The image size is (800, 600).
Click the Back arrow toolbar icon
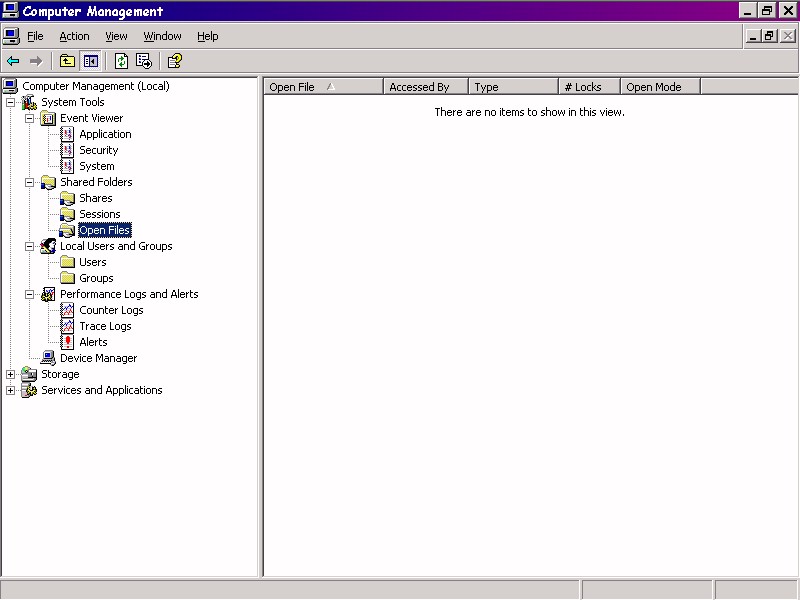13,61
